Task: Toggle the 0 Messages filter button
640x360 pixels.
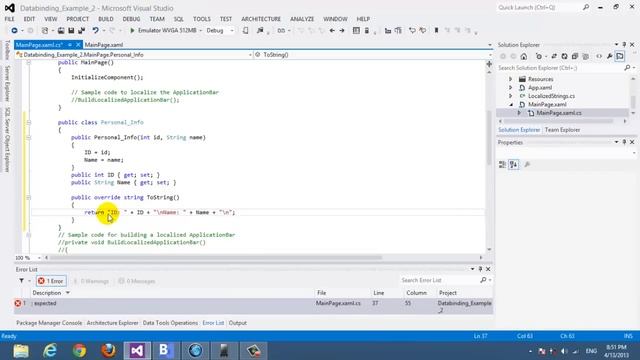Action: (137, 281)
